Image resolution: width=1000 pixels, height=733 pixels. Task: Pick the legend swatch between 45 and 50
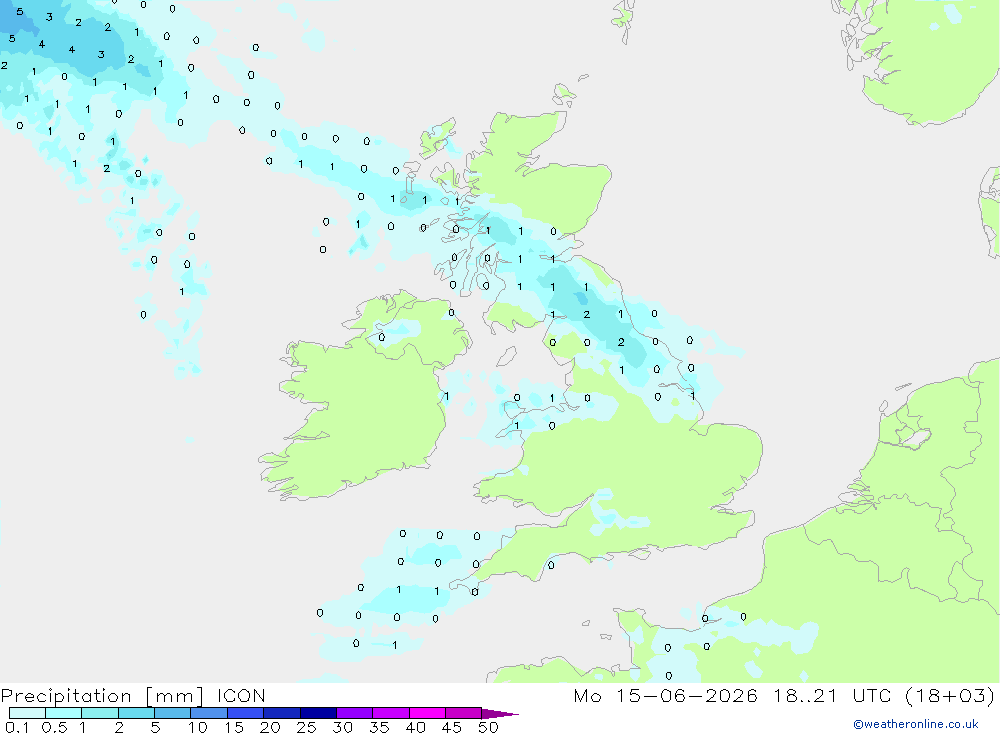[x=463, y=713]
